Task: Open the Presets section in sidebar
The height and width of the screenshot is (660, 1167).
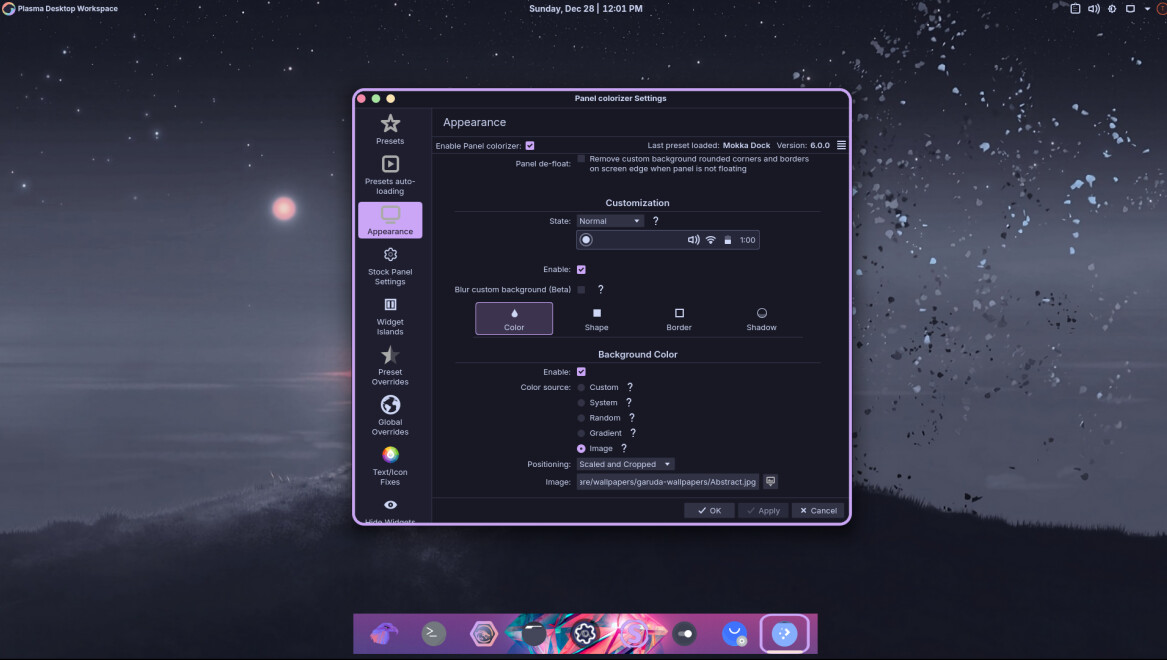Action: click(x=390, y=129)
